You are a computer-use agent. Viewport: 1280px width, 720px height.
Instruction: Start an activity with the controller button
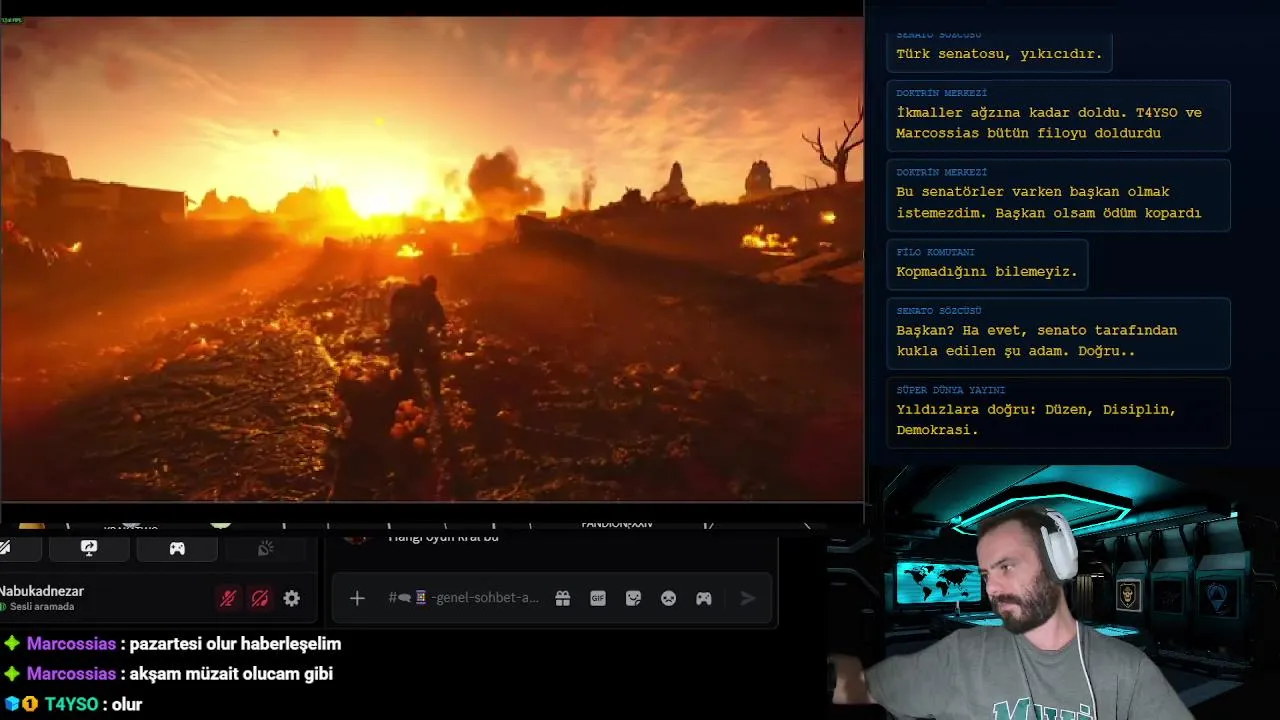tap(177, 548)
